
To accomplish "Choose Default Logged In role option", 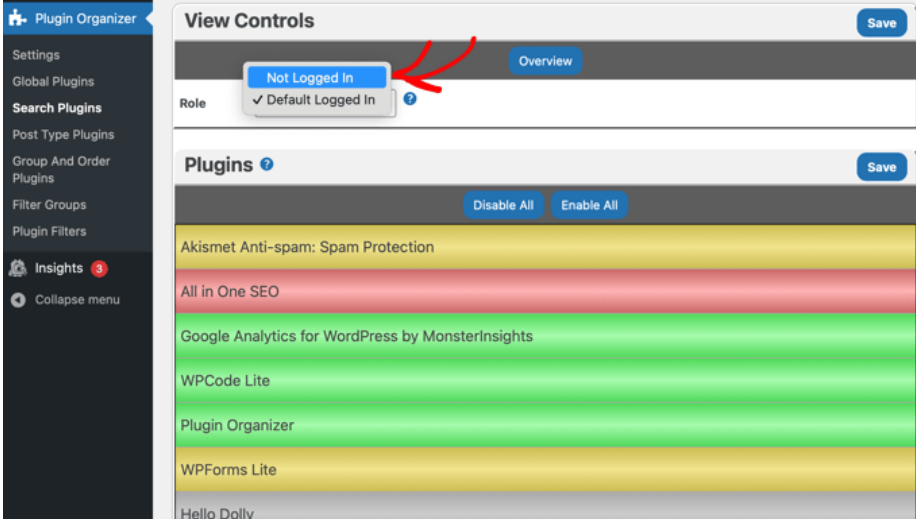I will [320, 100].
